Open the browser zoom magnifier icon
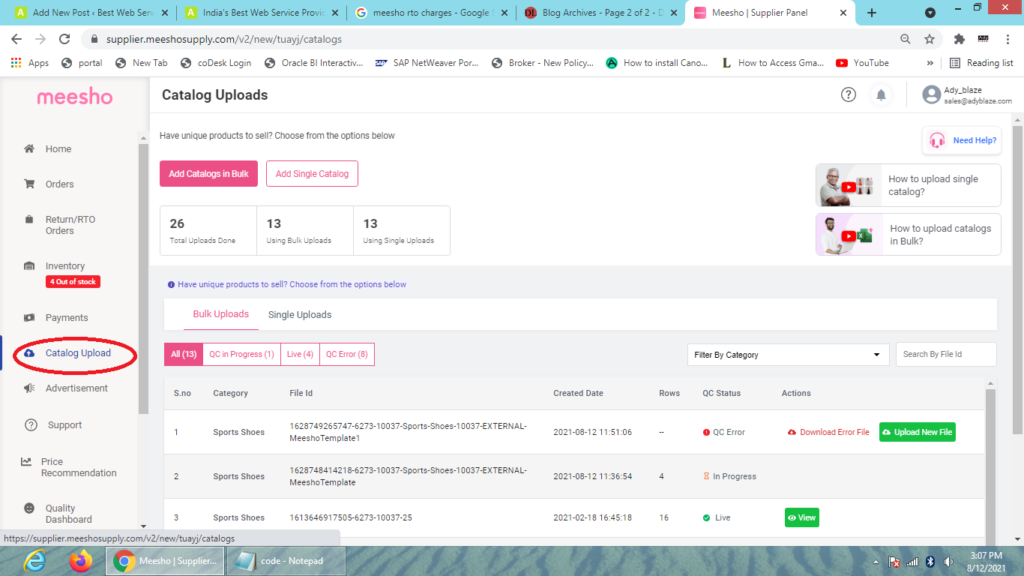This screenshot has height=576, width=1024. tap(905, 39)
